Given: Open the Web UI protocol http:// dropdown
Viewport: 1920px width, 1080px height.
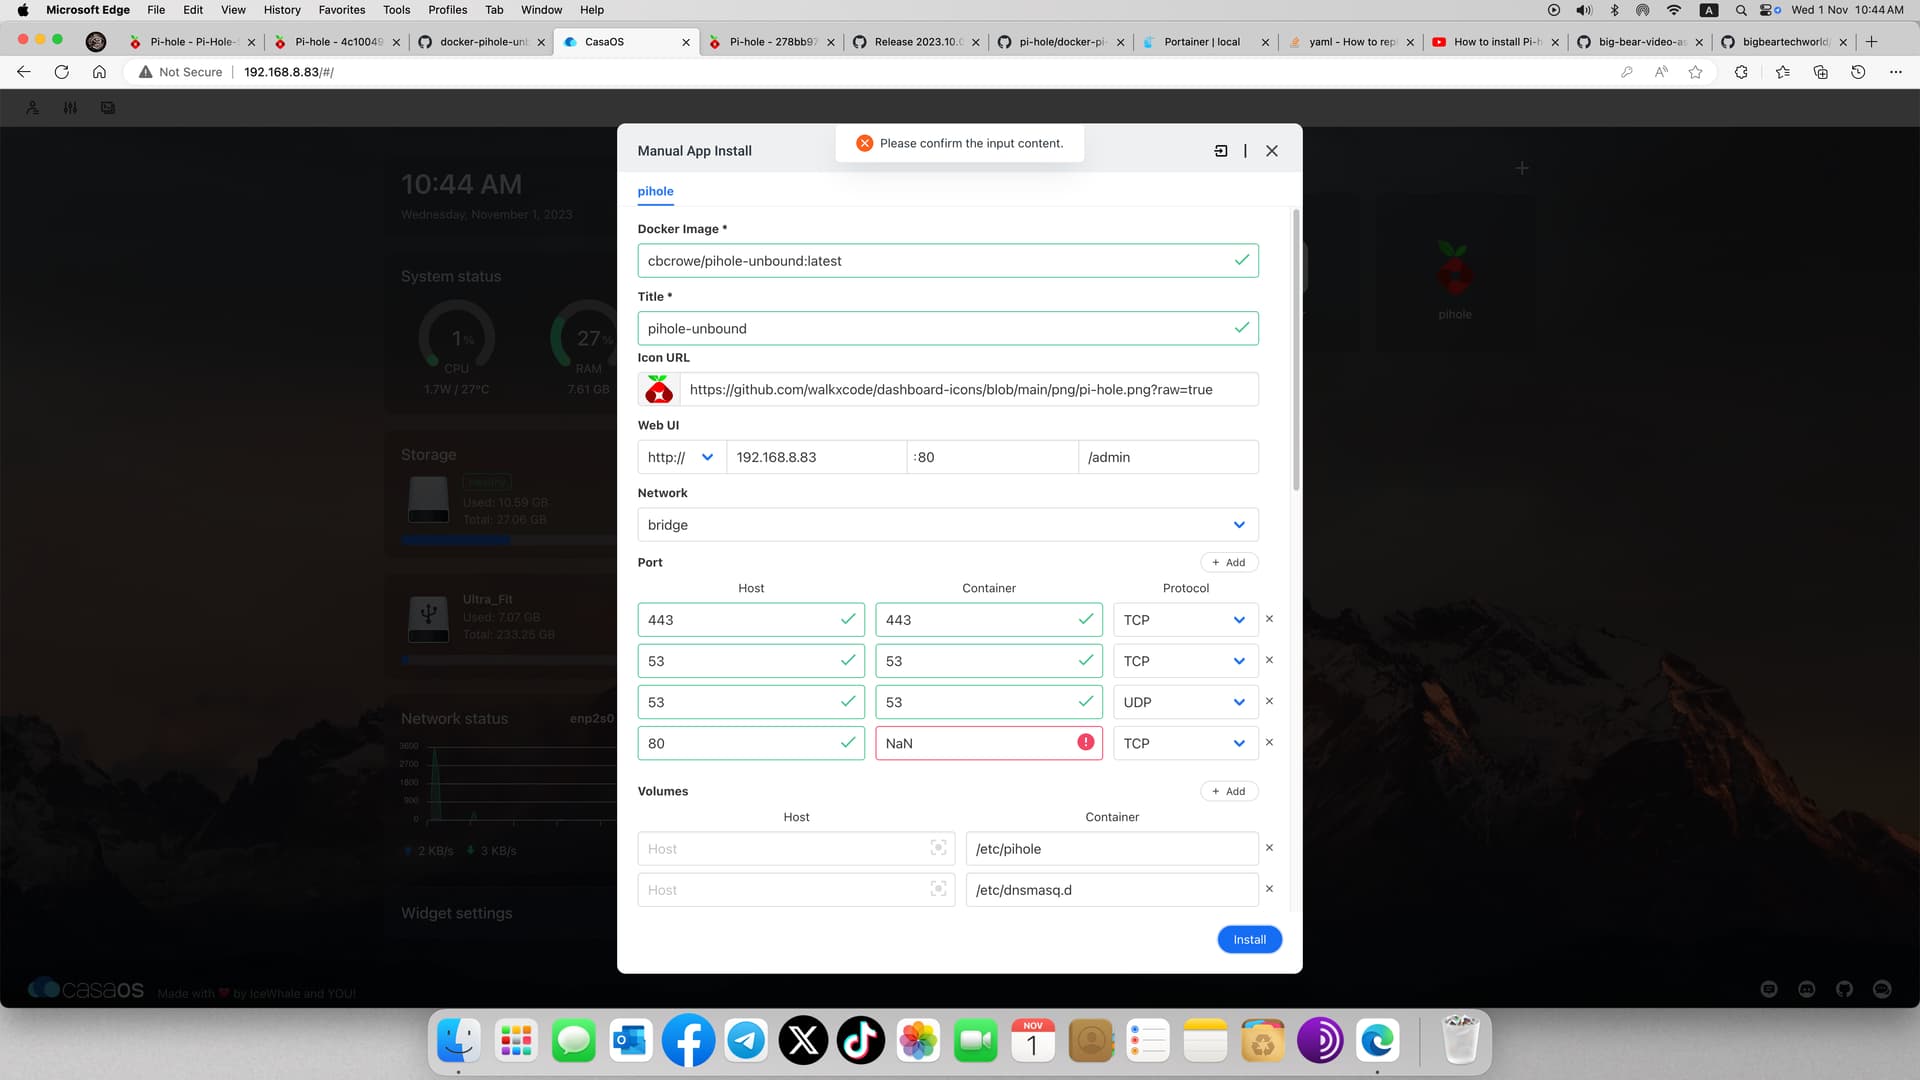Looking at the screenshot, I should (x=681, y=457).
